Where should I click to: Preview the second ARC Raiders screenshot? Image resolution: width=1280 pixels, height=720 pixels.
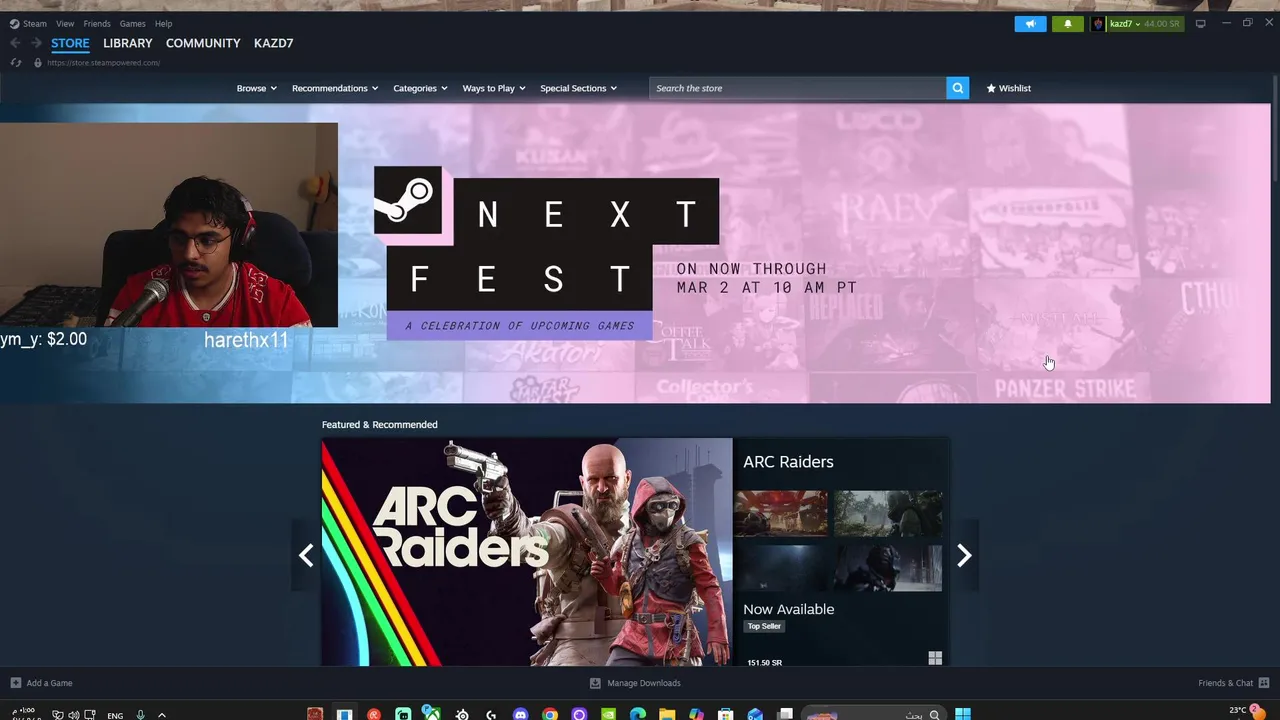point(888,513)
